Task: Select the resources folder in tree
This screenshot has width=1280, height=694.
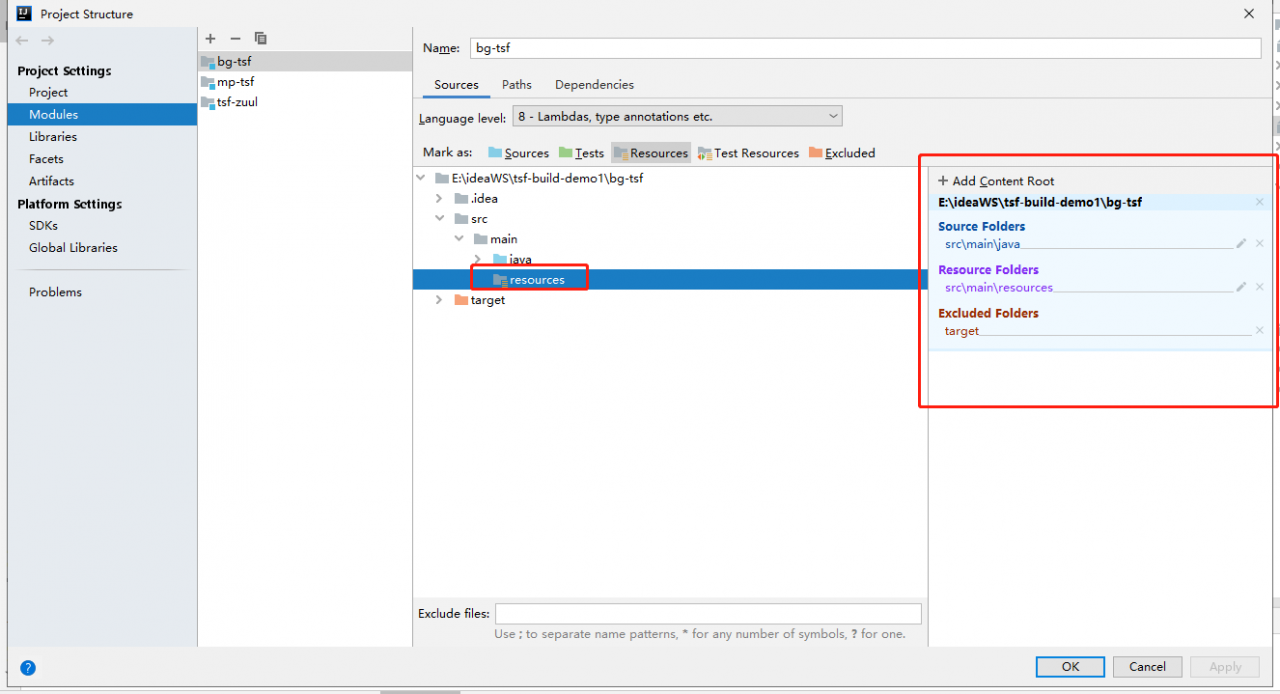Action: (x=537, y=280)
